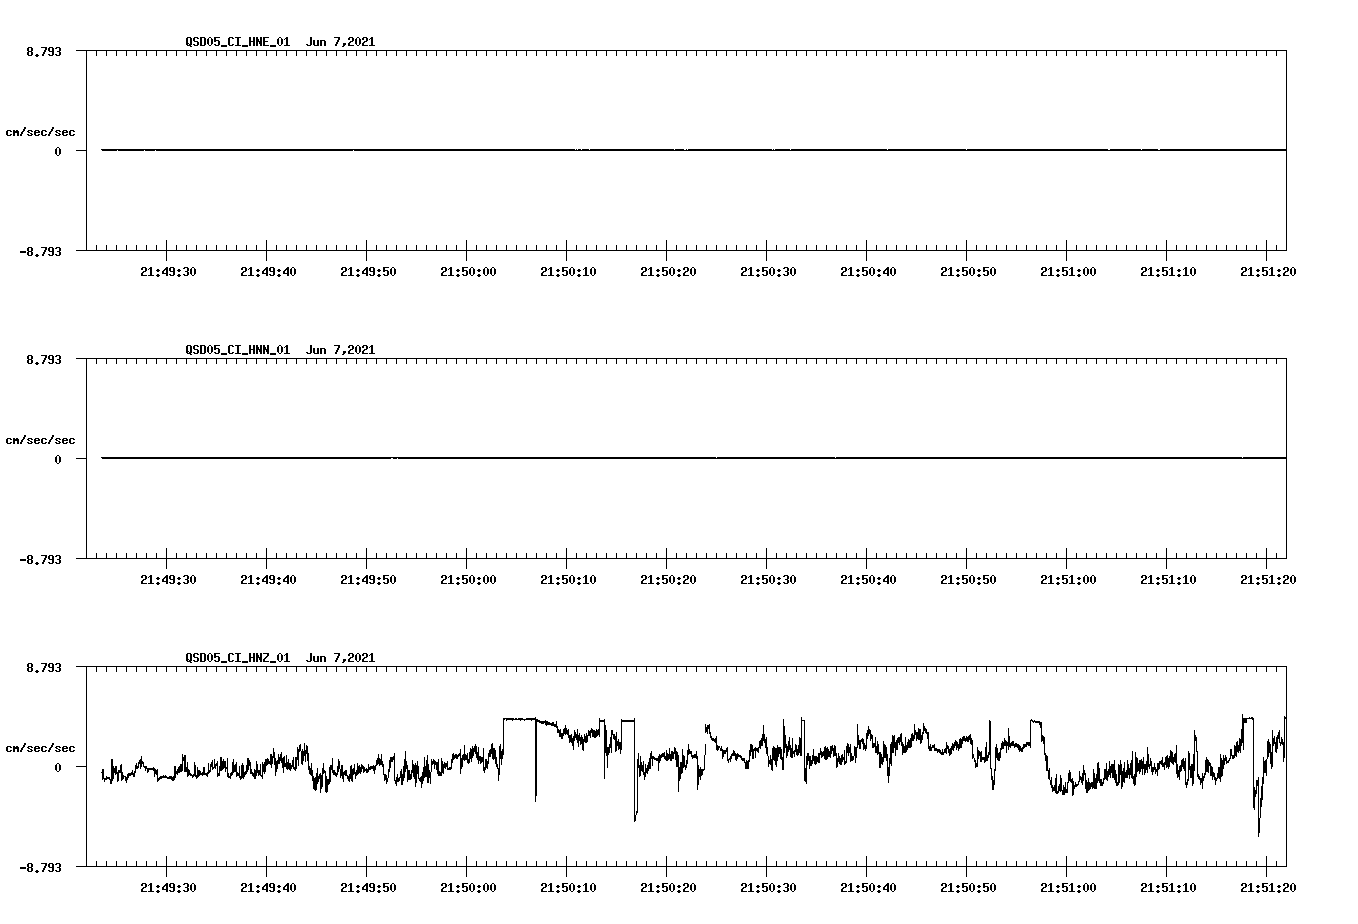
Task: Click 21:51:00 time label under HNE plot
Action: (x=1068, y=272)
